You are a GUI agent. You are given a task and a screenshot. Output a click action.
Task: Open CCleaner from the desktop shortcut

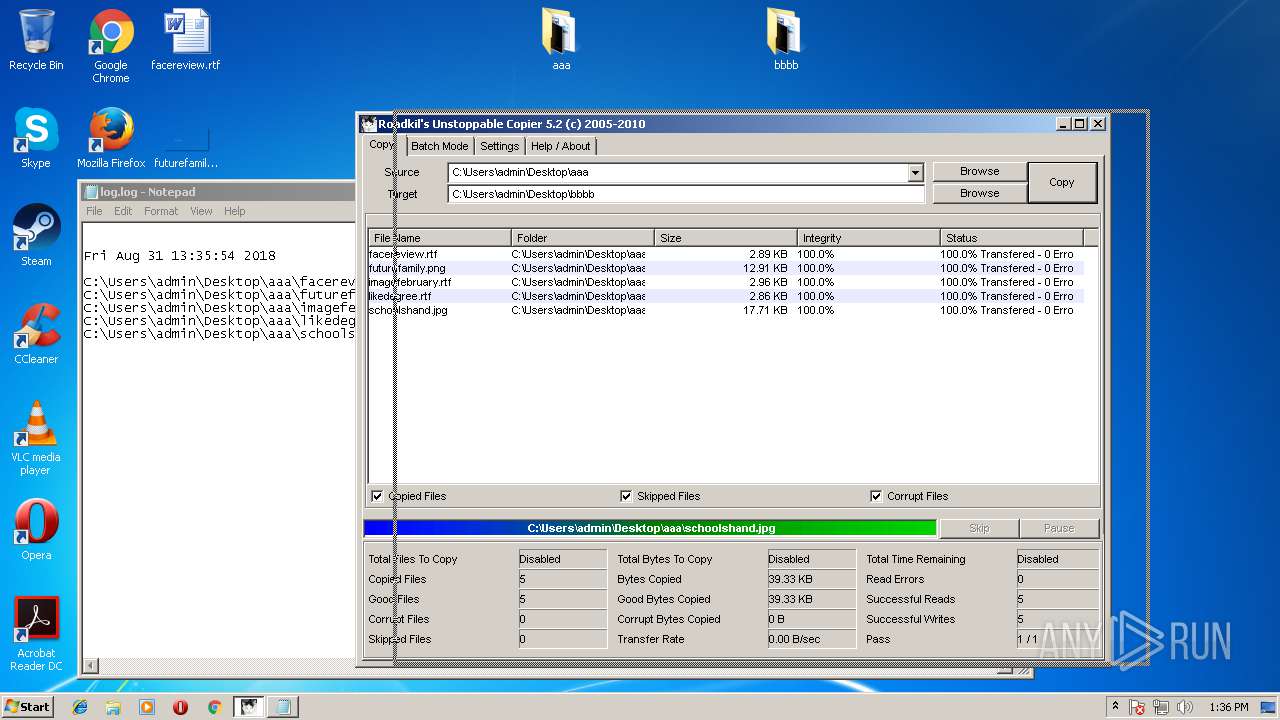(36, 334)
